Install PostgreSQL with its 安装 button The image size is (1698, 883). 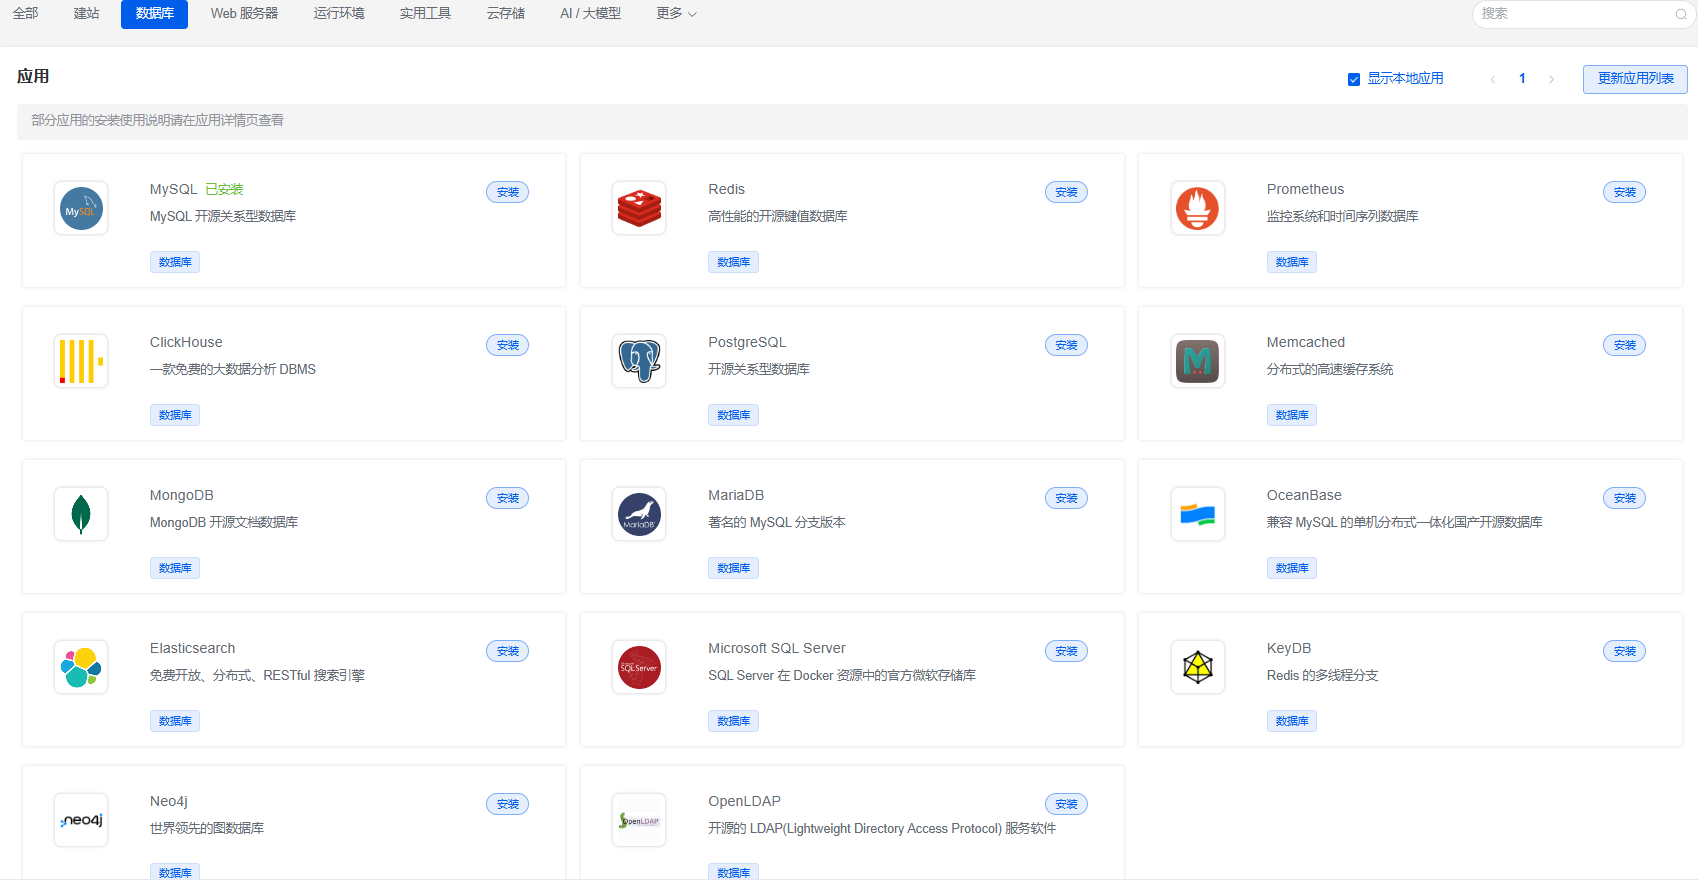coord(1066,345)
